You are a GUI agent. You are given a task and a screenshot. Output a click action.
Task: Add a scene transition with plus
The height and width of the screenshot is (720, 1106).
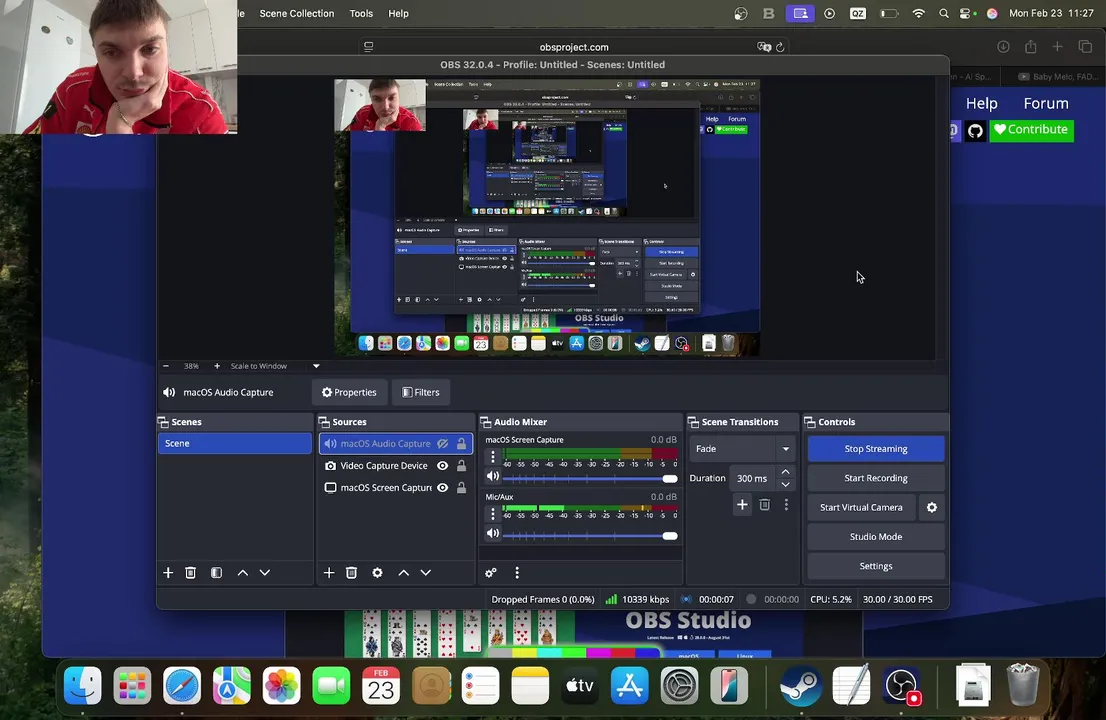(742, 505)
